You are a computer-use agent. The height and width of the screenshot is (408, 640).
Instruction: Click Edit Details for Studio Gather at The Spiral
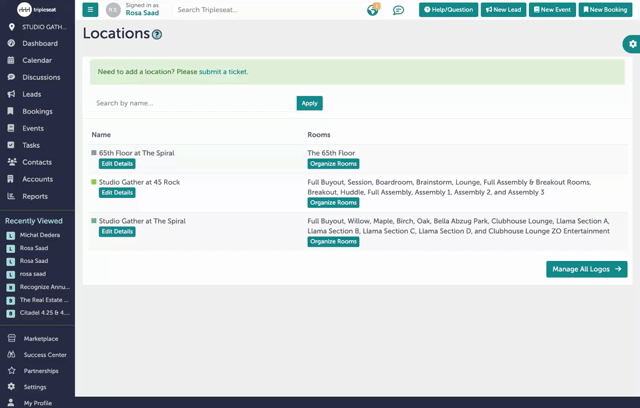coord(117,232)
